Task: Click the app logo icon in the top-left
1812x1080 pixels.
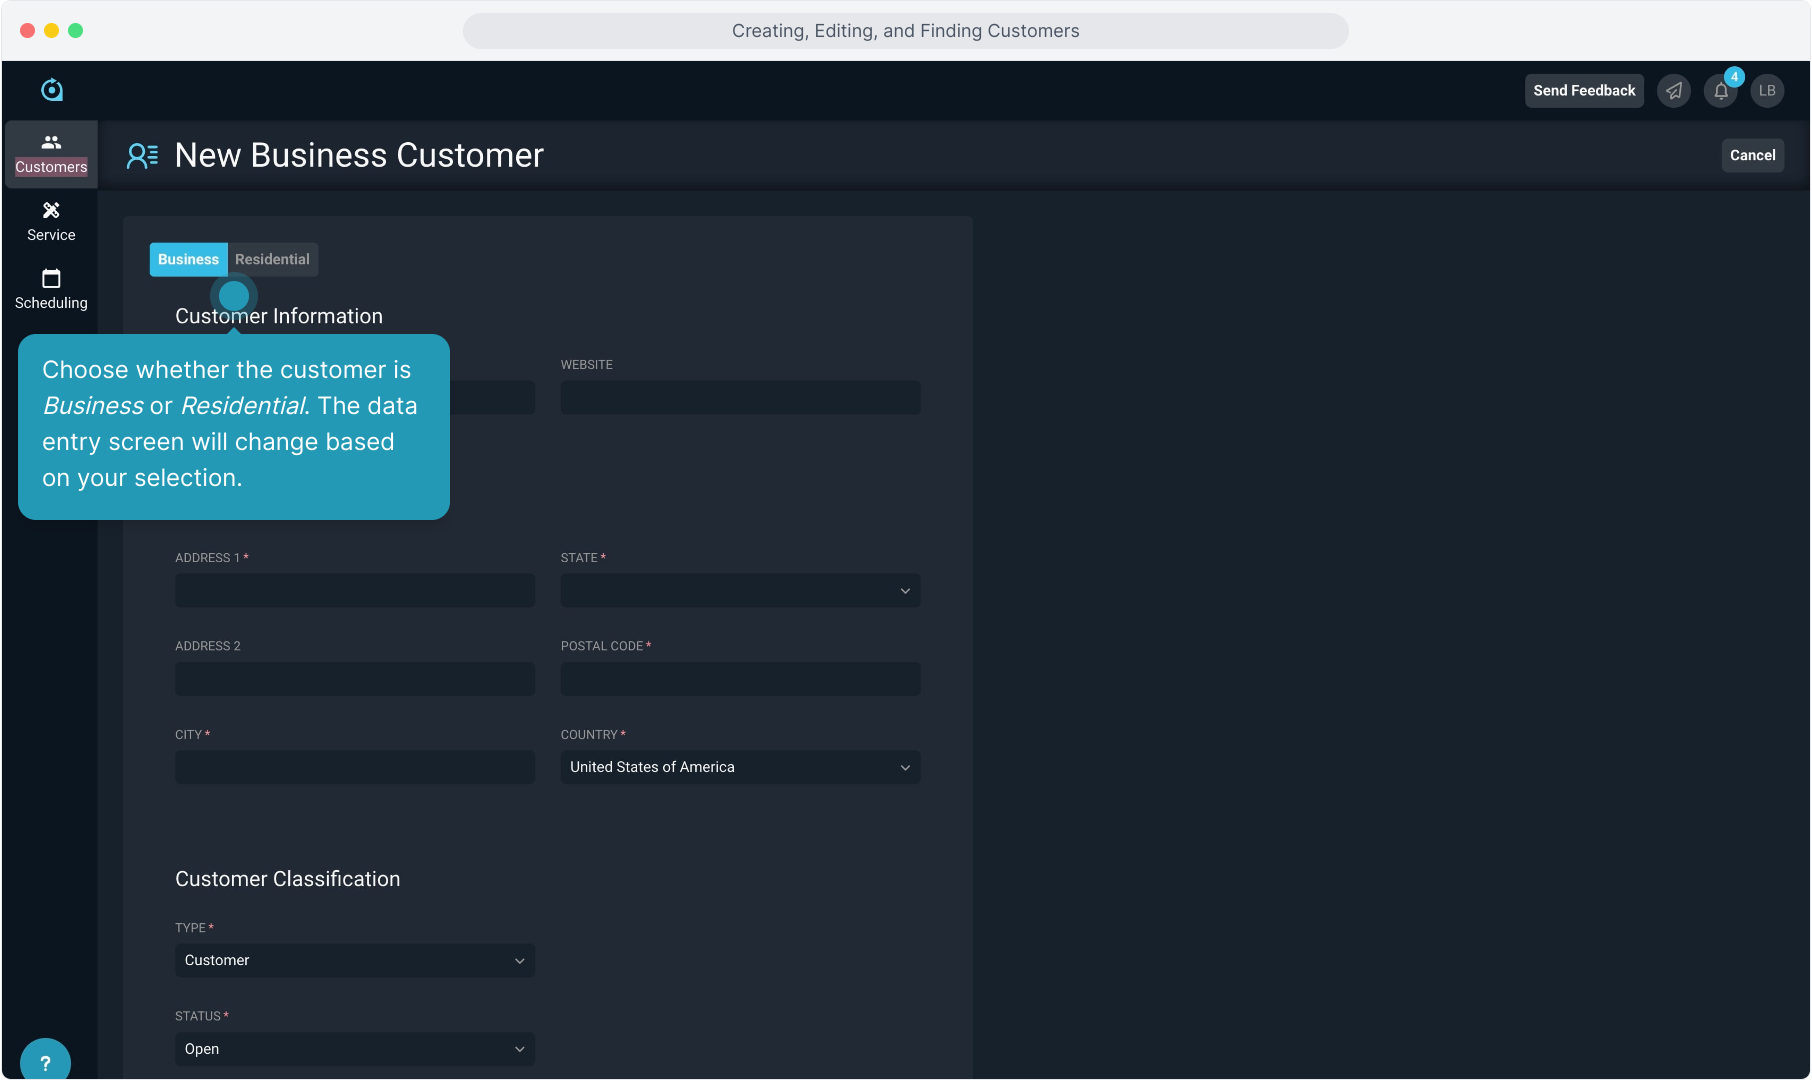Action: tap(52, 90)
